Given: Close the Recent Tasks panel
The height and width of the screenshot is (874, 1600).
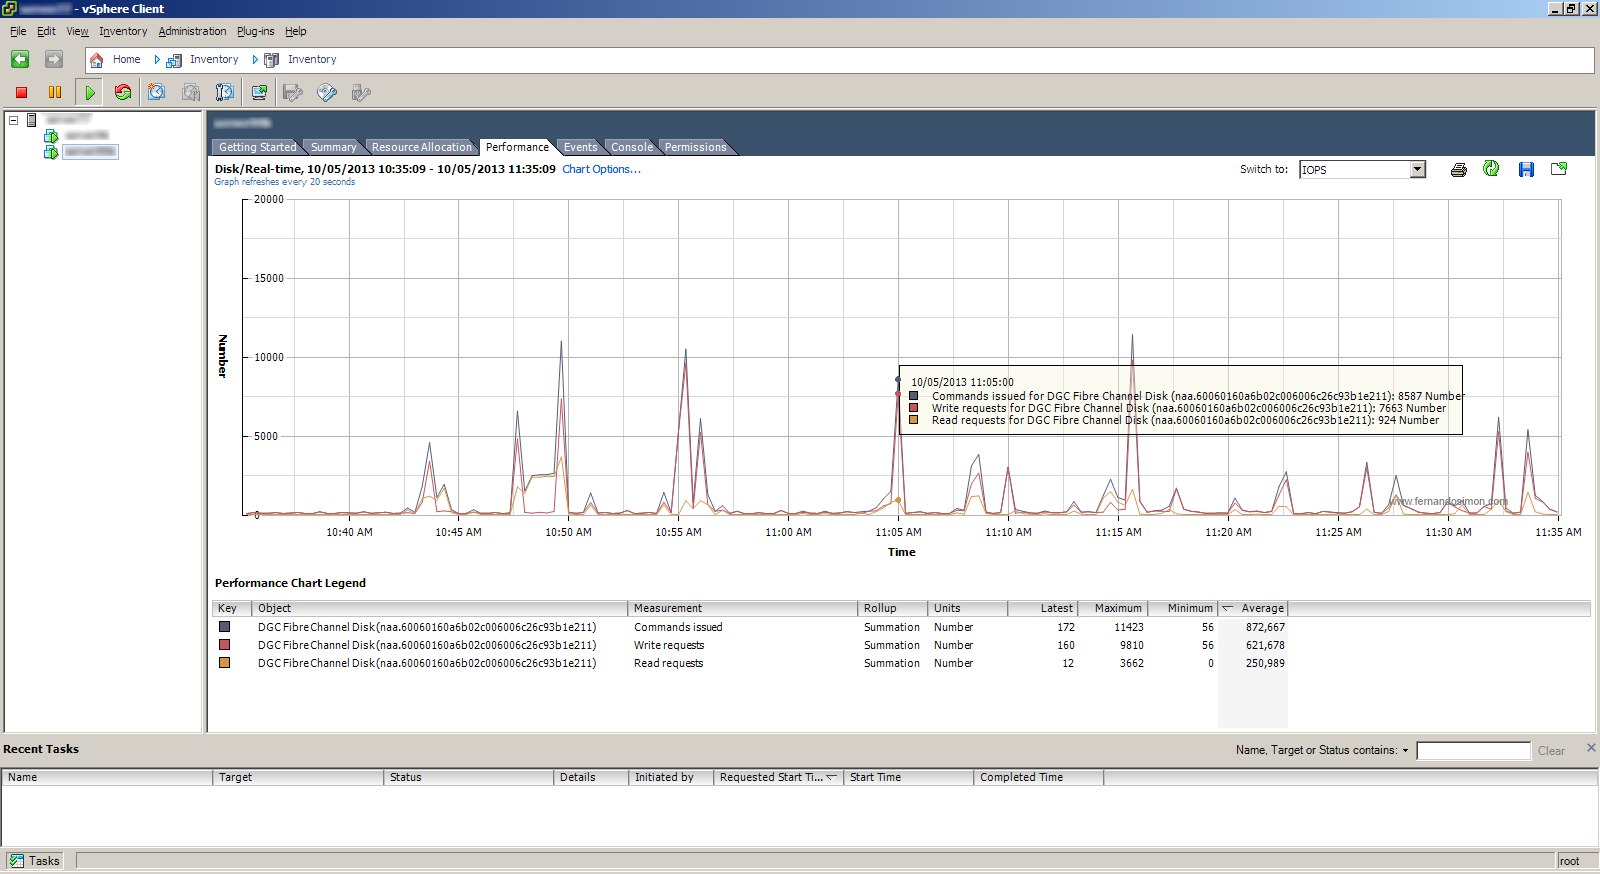Looking at the screenshot, I should (x=1591, y=748).
